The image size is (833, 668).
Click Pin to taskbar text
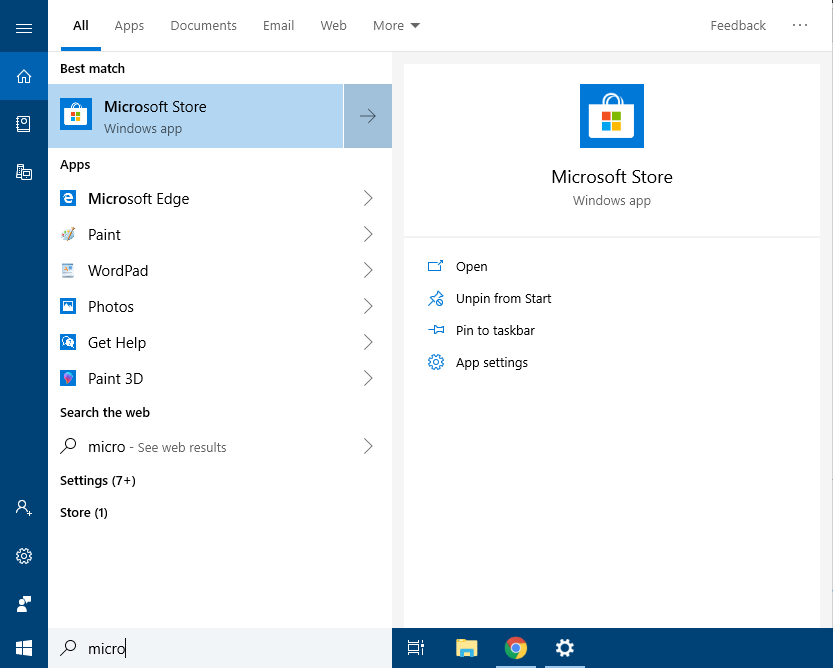pyautogui.click(x=495, y=331)
